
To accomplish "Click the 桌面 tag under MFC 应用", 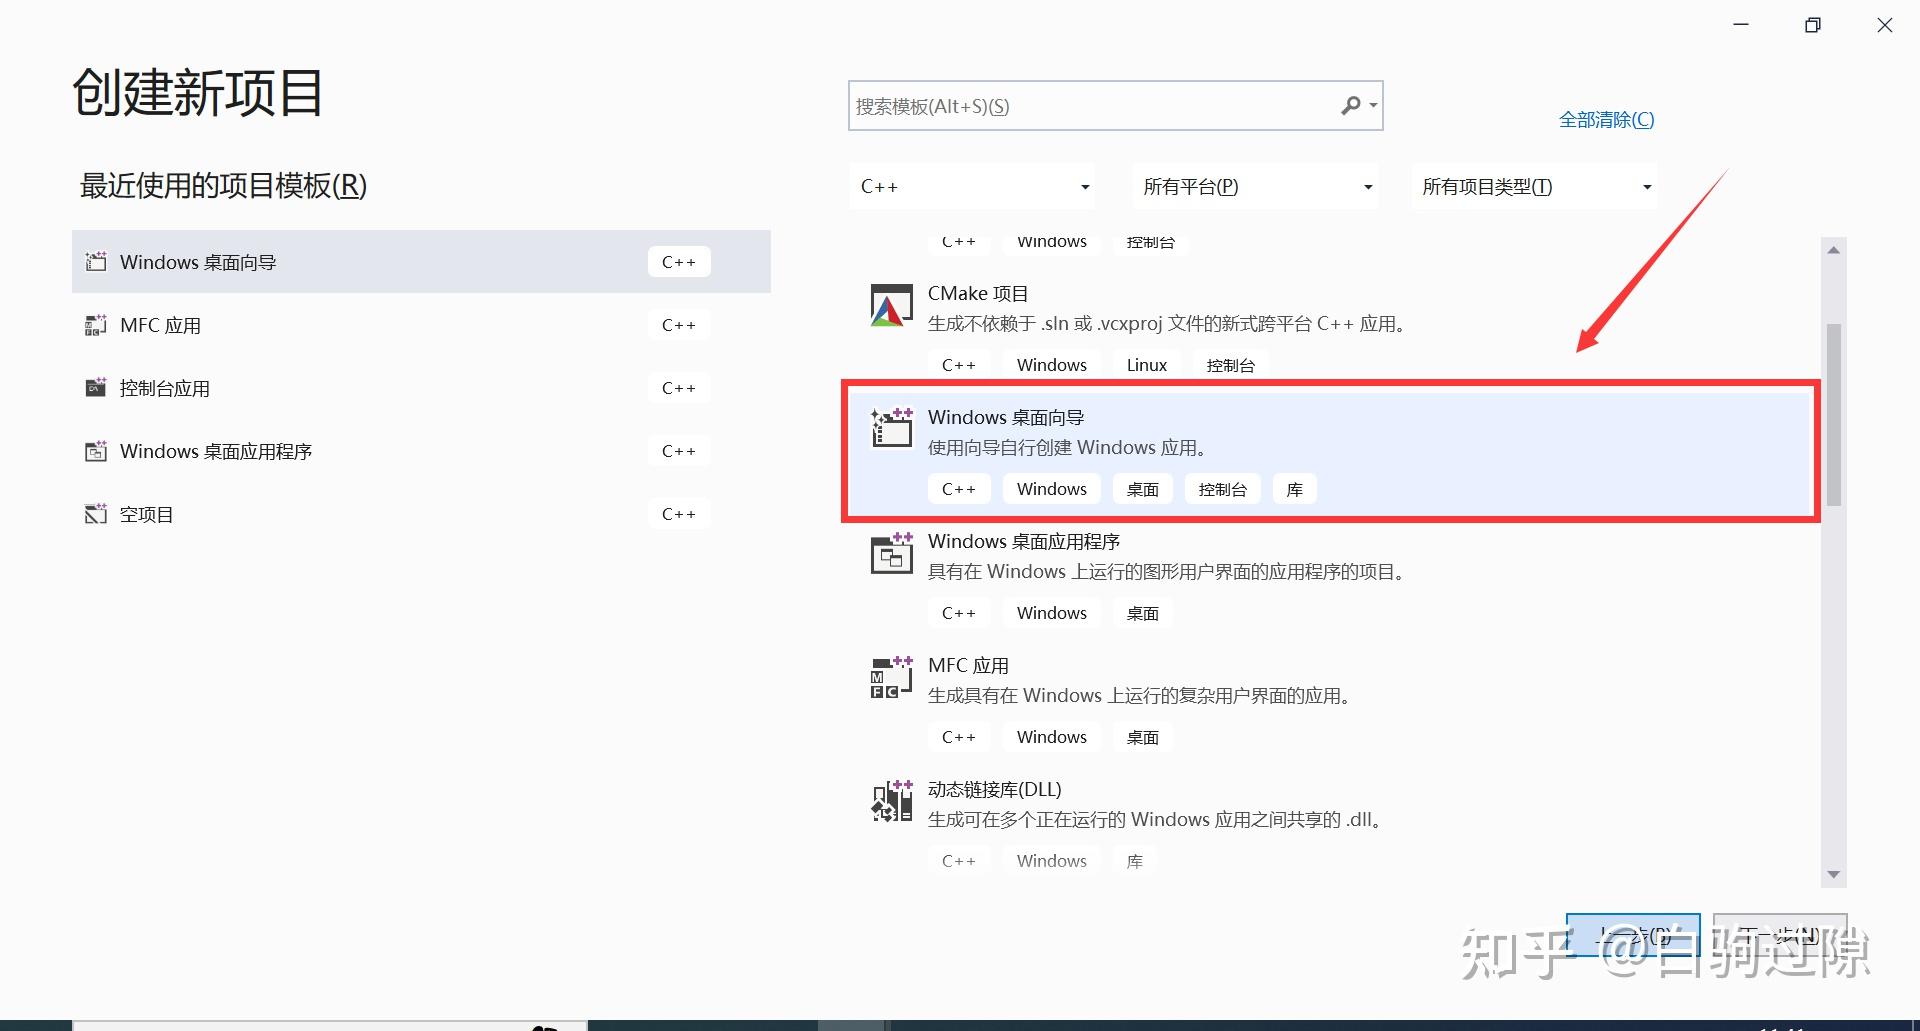I will click(1143, 737).
